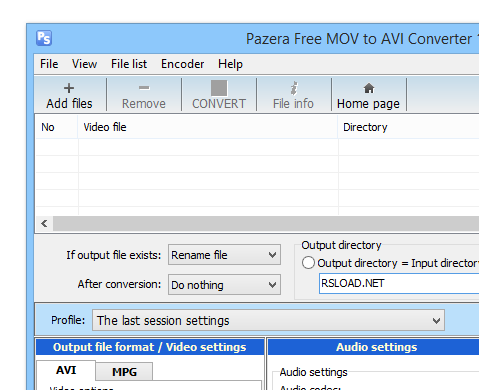Click the 'Output file format / Video settings' header
This screenshot has width=479, height=390.
[x=150, y=347]
